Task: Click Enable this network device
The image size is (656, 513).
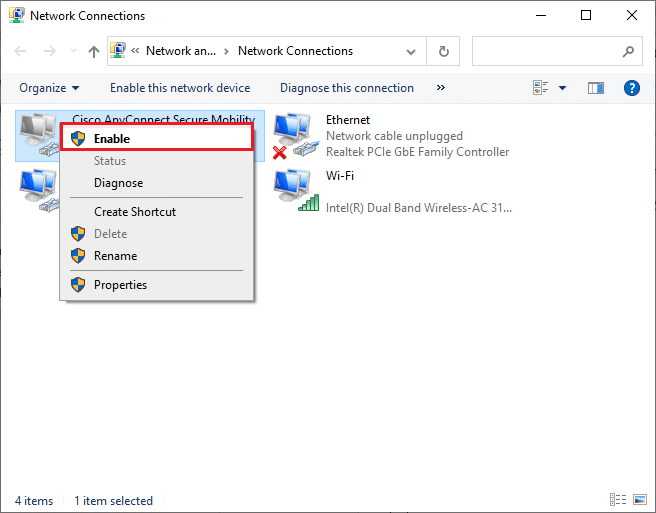Action: [x=180, y=88]
